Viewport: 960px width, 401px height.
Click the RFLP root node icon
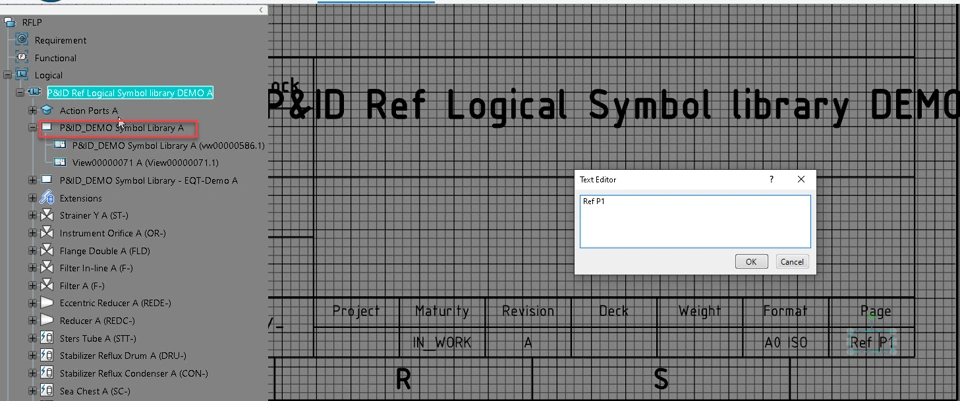tap(9, 23)
